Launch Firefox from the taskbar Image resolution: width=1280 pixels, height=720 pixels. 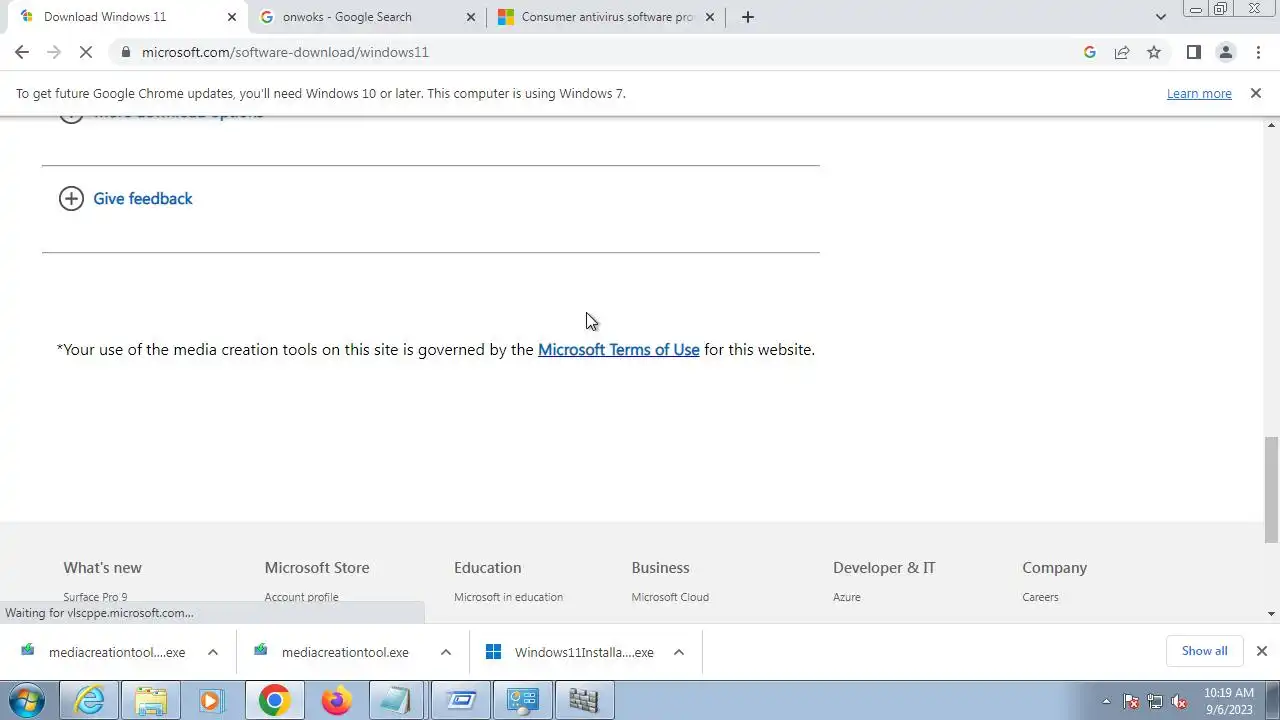point(336,700)
